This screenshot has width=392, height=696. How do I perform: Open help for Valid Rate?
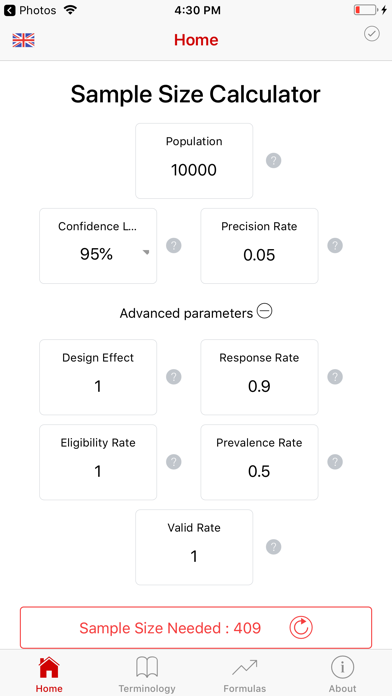point(273,547)
